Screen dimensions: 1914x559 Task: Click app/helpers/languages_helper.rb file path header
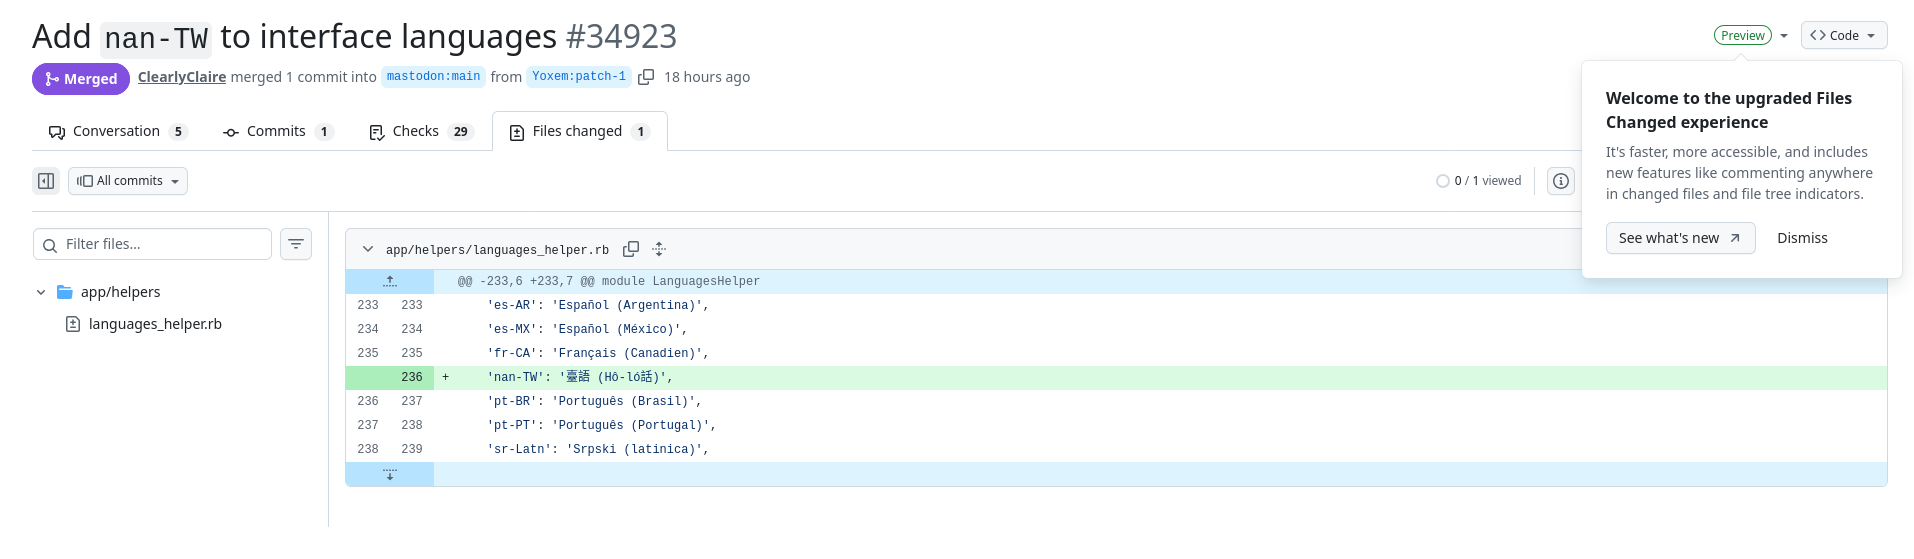click(x=497, y=250)
